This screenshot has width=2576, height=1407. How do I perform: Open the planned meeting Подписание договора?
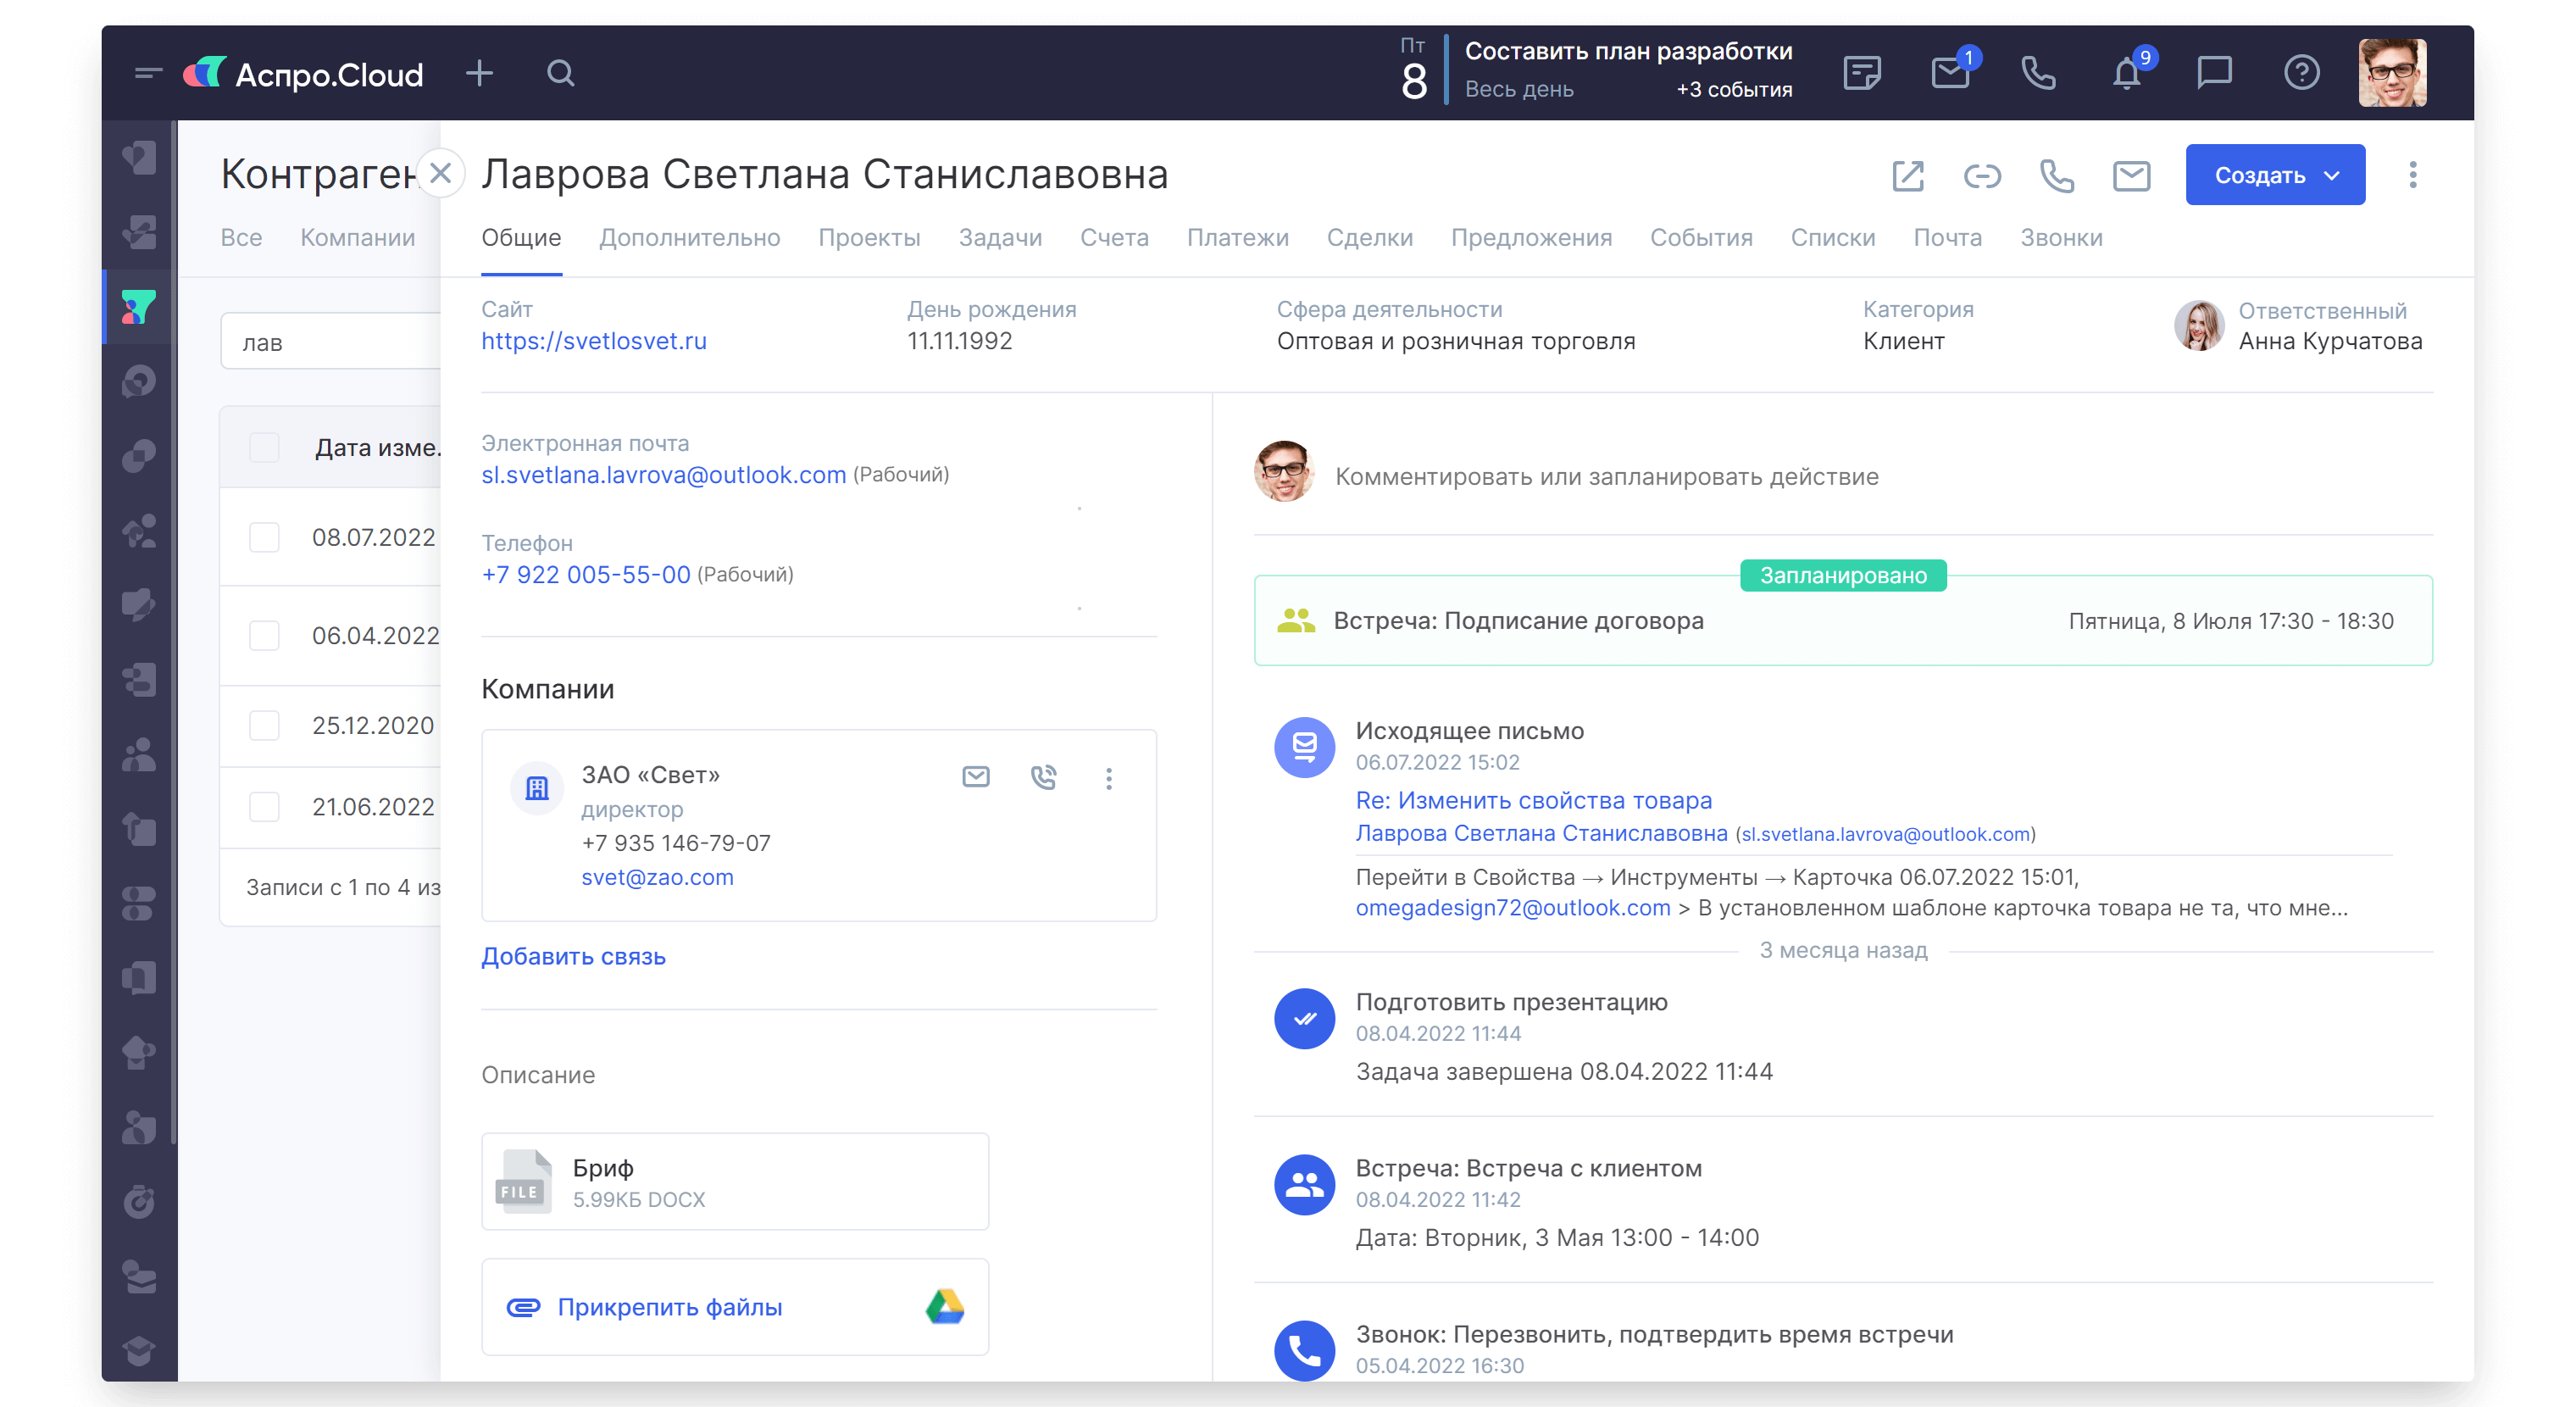[x=1842, y=621]
